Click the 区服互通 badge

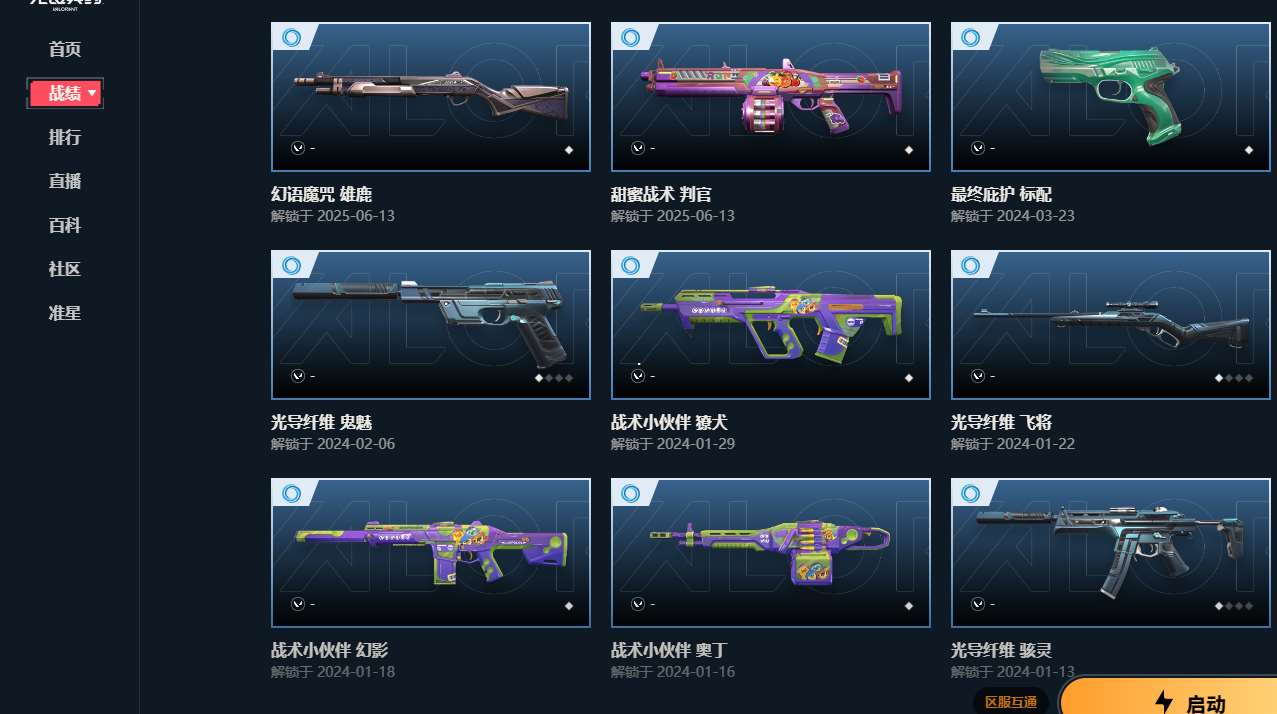point(1010,702)
